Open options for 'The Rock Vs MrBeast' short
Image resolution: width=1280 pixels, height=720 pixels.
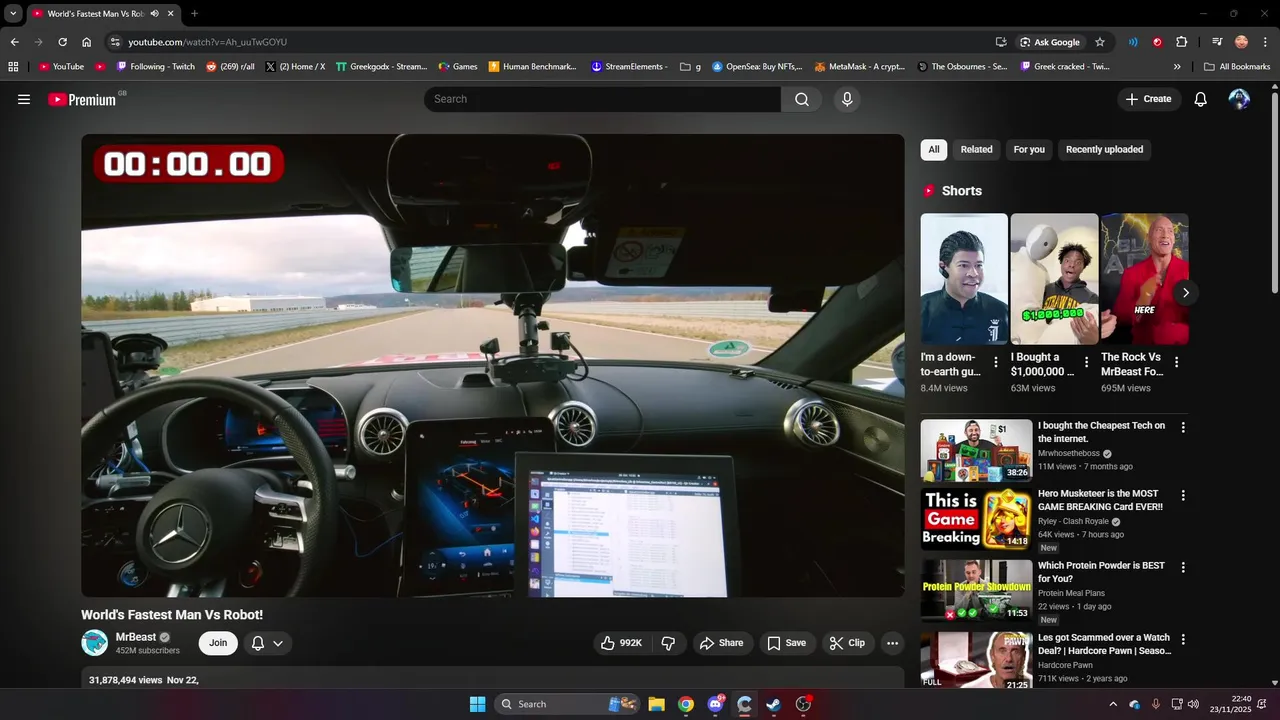point(1176,362)
